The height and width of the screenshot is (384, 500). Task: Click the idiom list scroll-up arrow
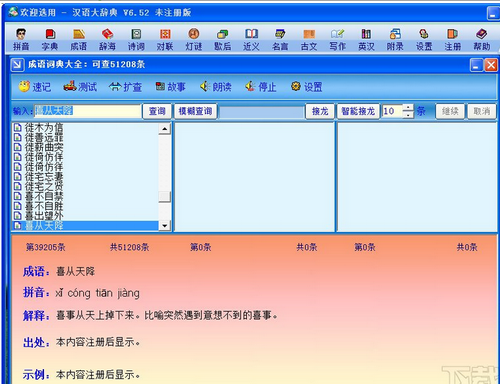pyautogui.click(x=165, y=129)
